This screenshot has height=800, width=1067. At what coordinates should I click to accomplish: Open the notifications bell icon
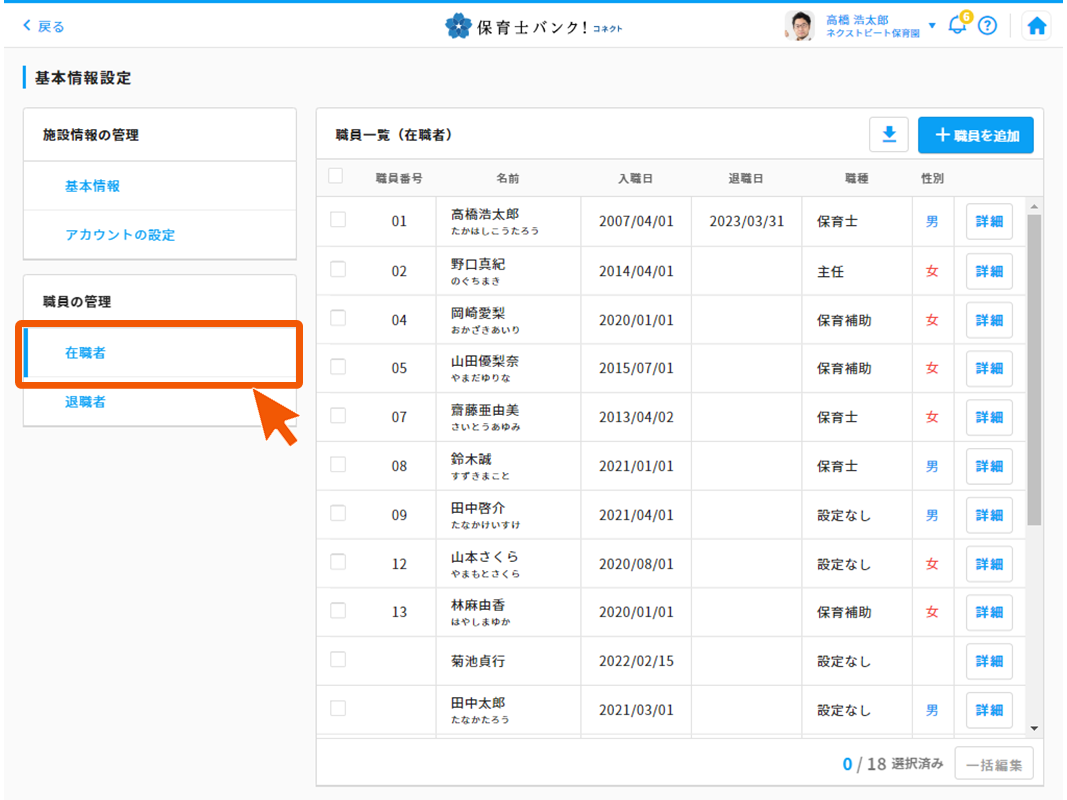956,26
